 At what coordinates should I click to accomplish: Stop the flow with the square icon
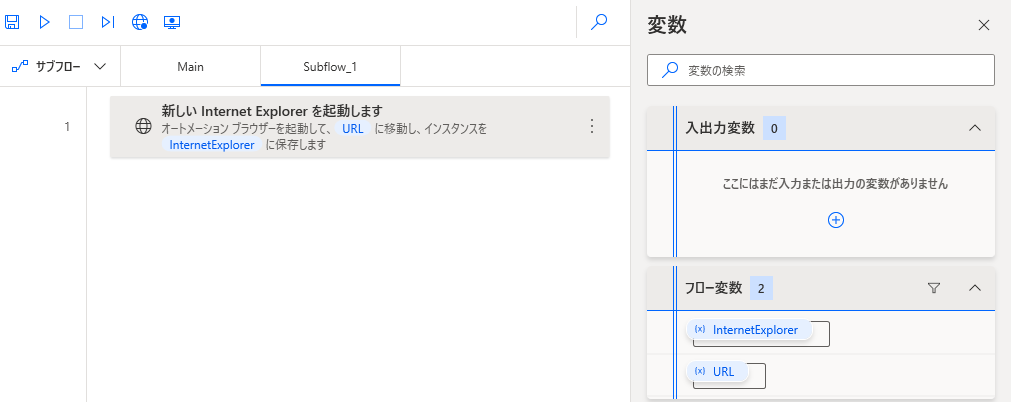[76, 22]
